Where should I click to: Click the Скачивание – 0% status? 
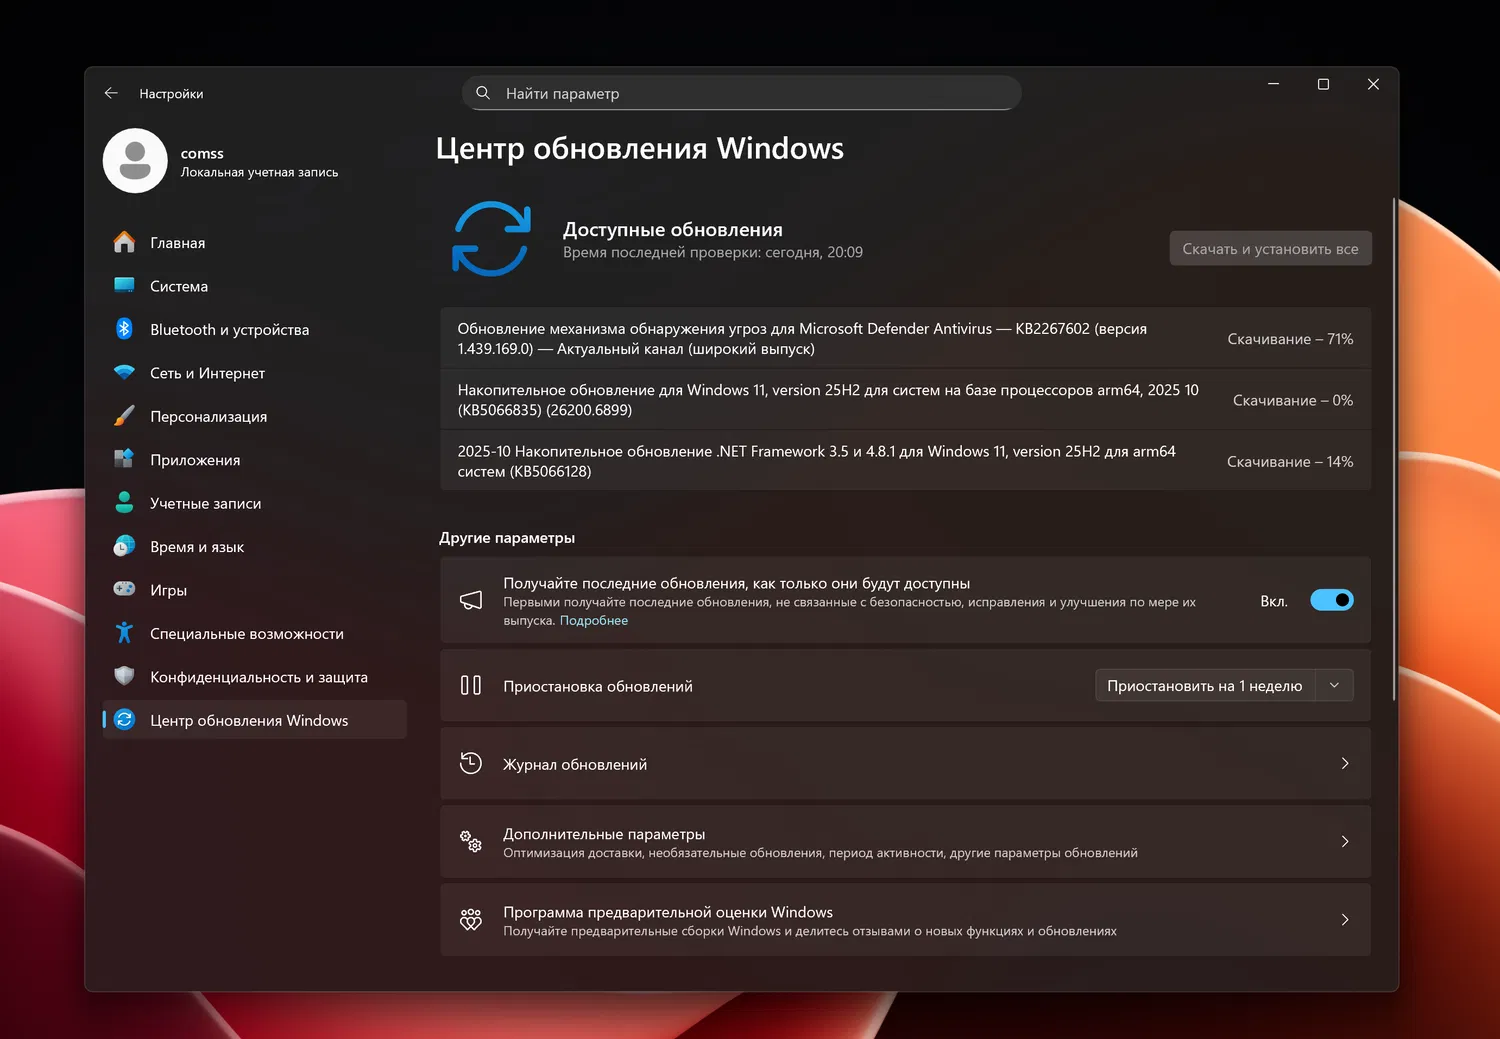point(1293,400)
